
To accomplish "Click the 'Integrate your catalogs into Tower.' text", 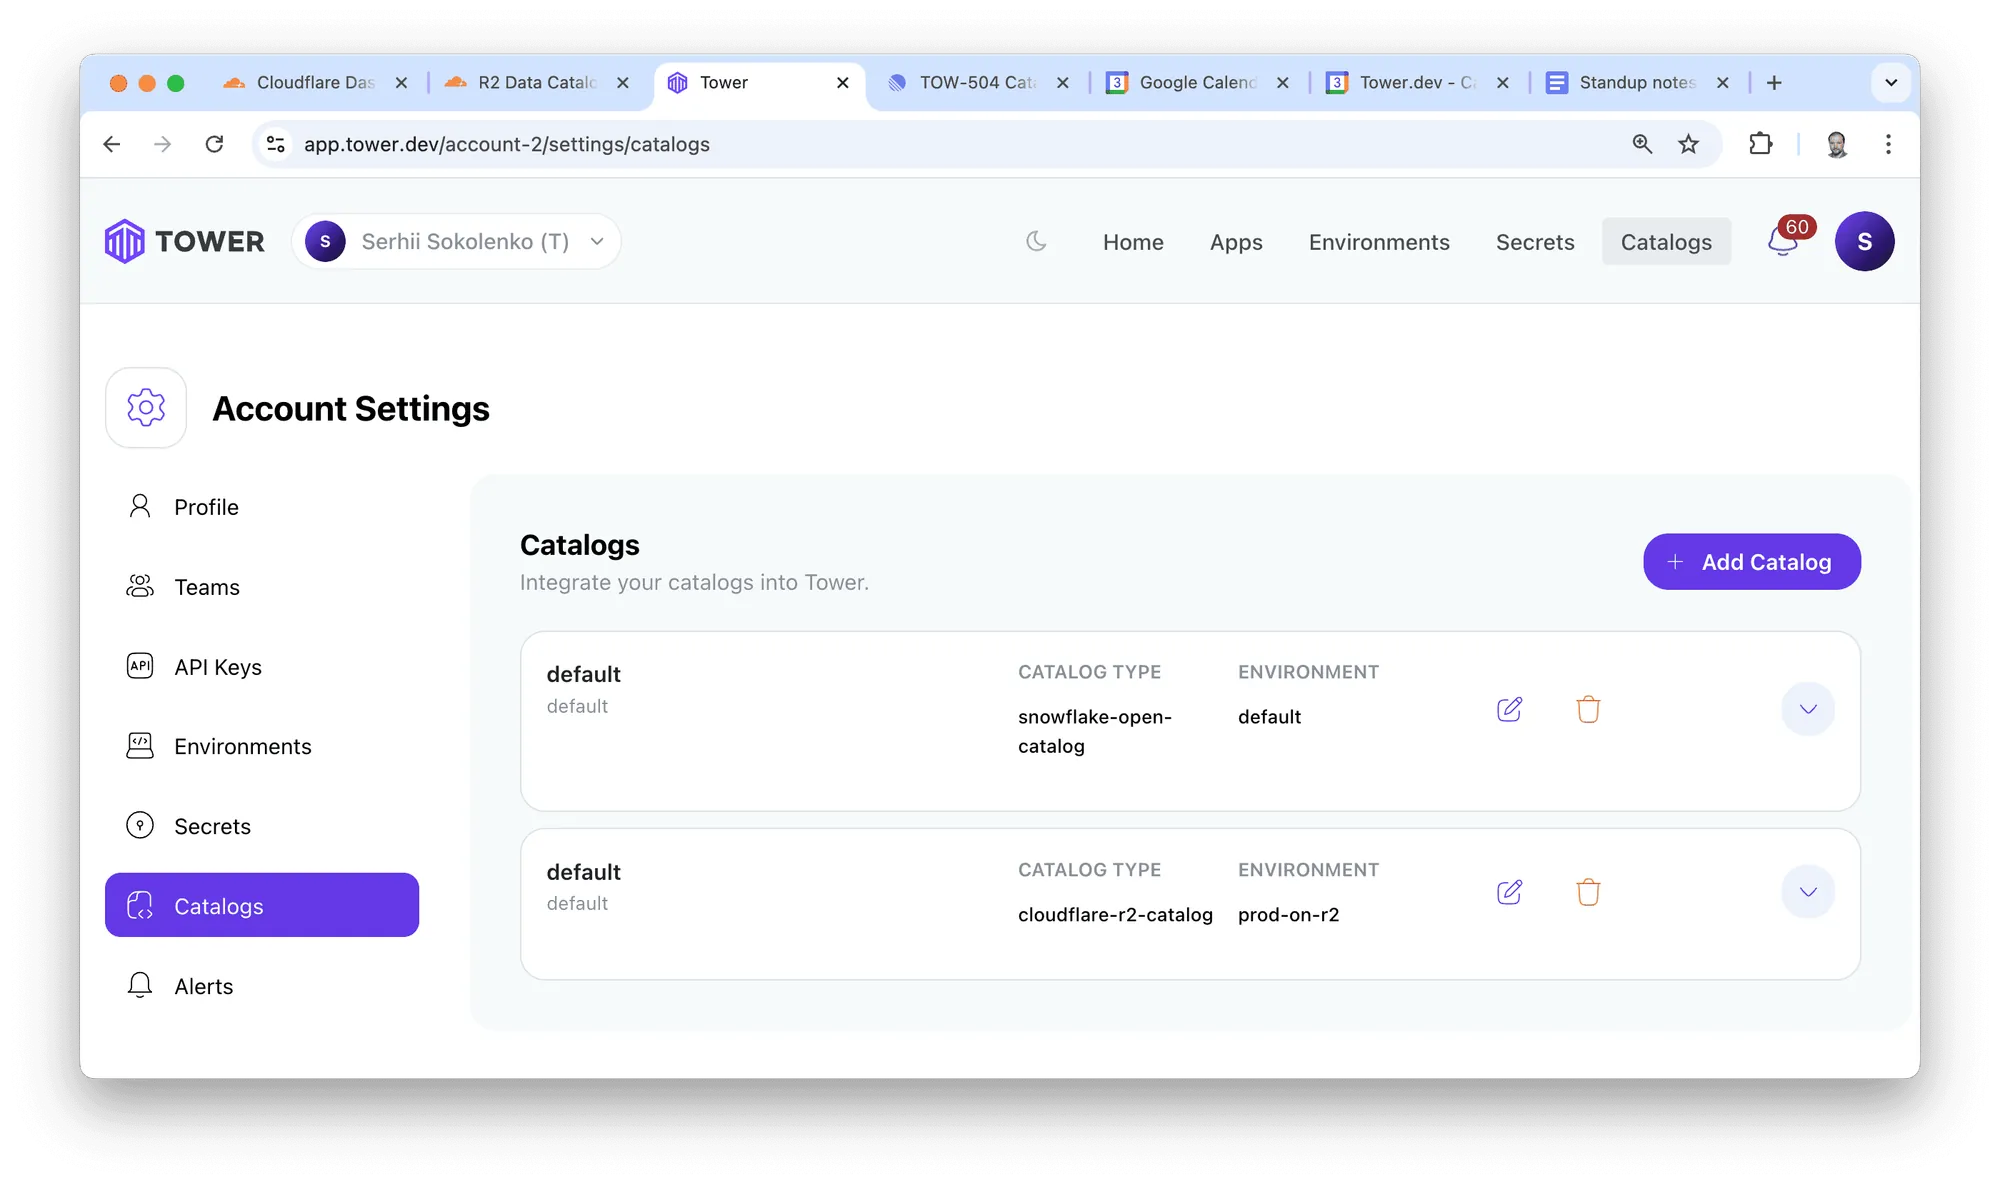I will pyautogui.click(x=694, y=582).
